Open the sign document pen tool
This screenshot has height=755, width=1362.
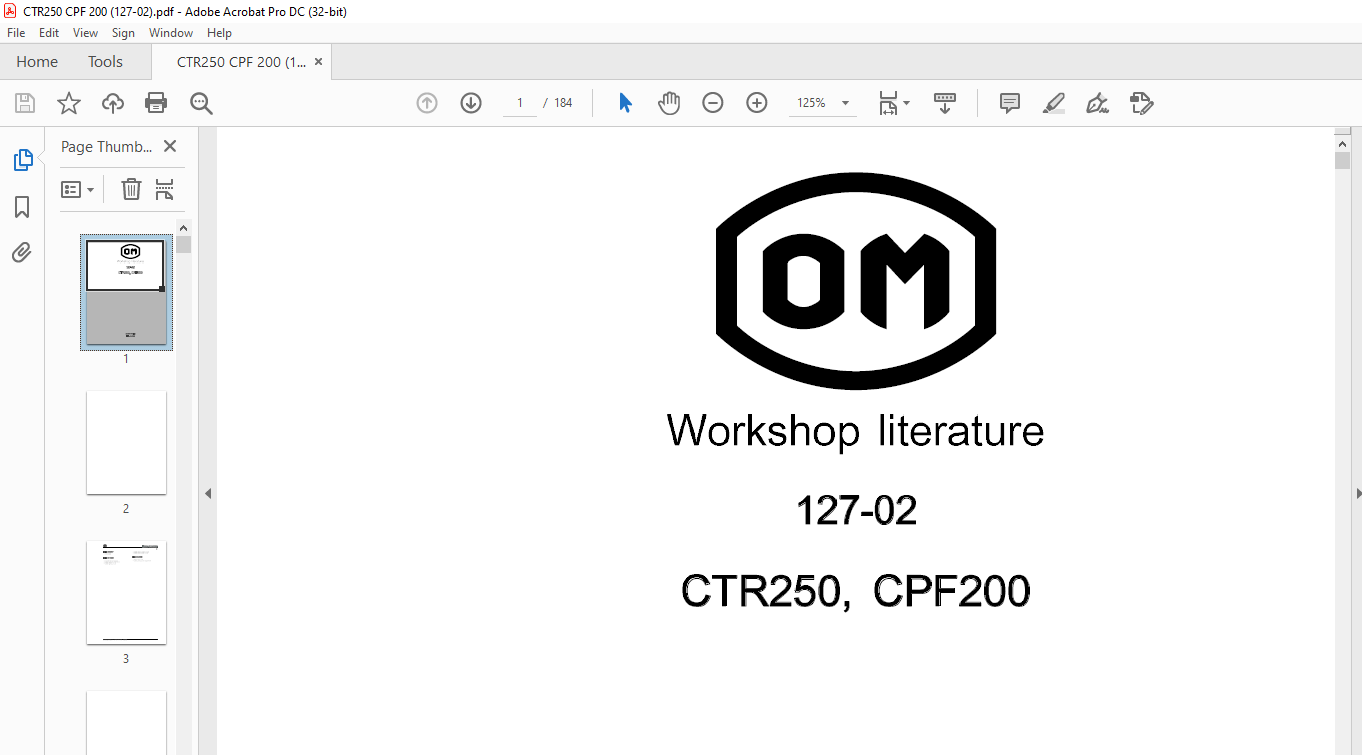1098,103
